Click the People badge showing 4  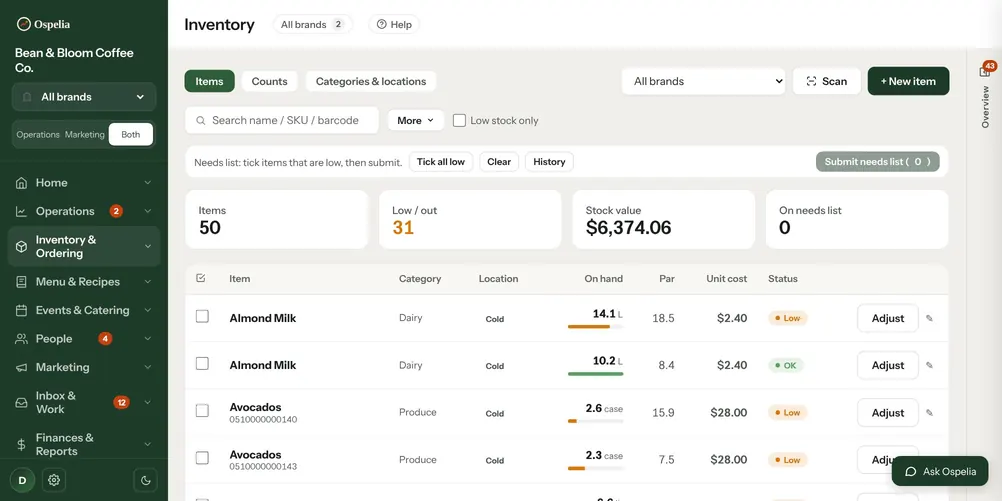(x=105, y=339)
